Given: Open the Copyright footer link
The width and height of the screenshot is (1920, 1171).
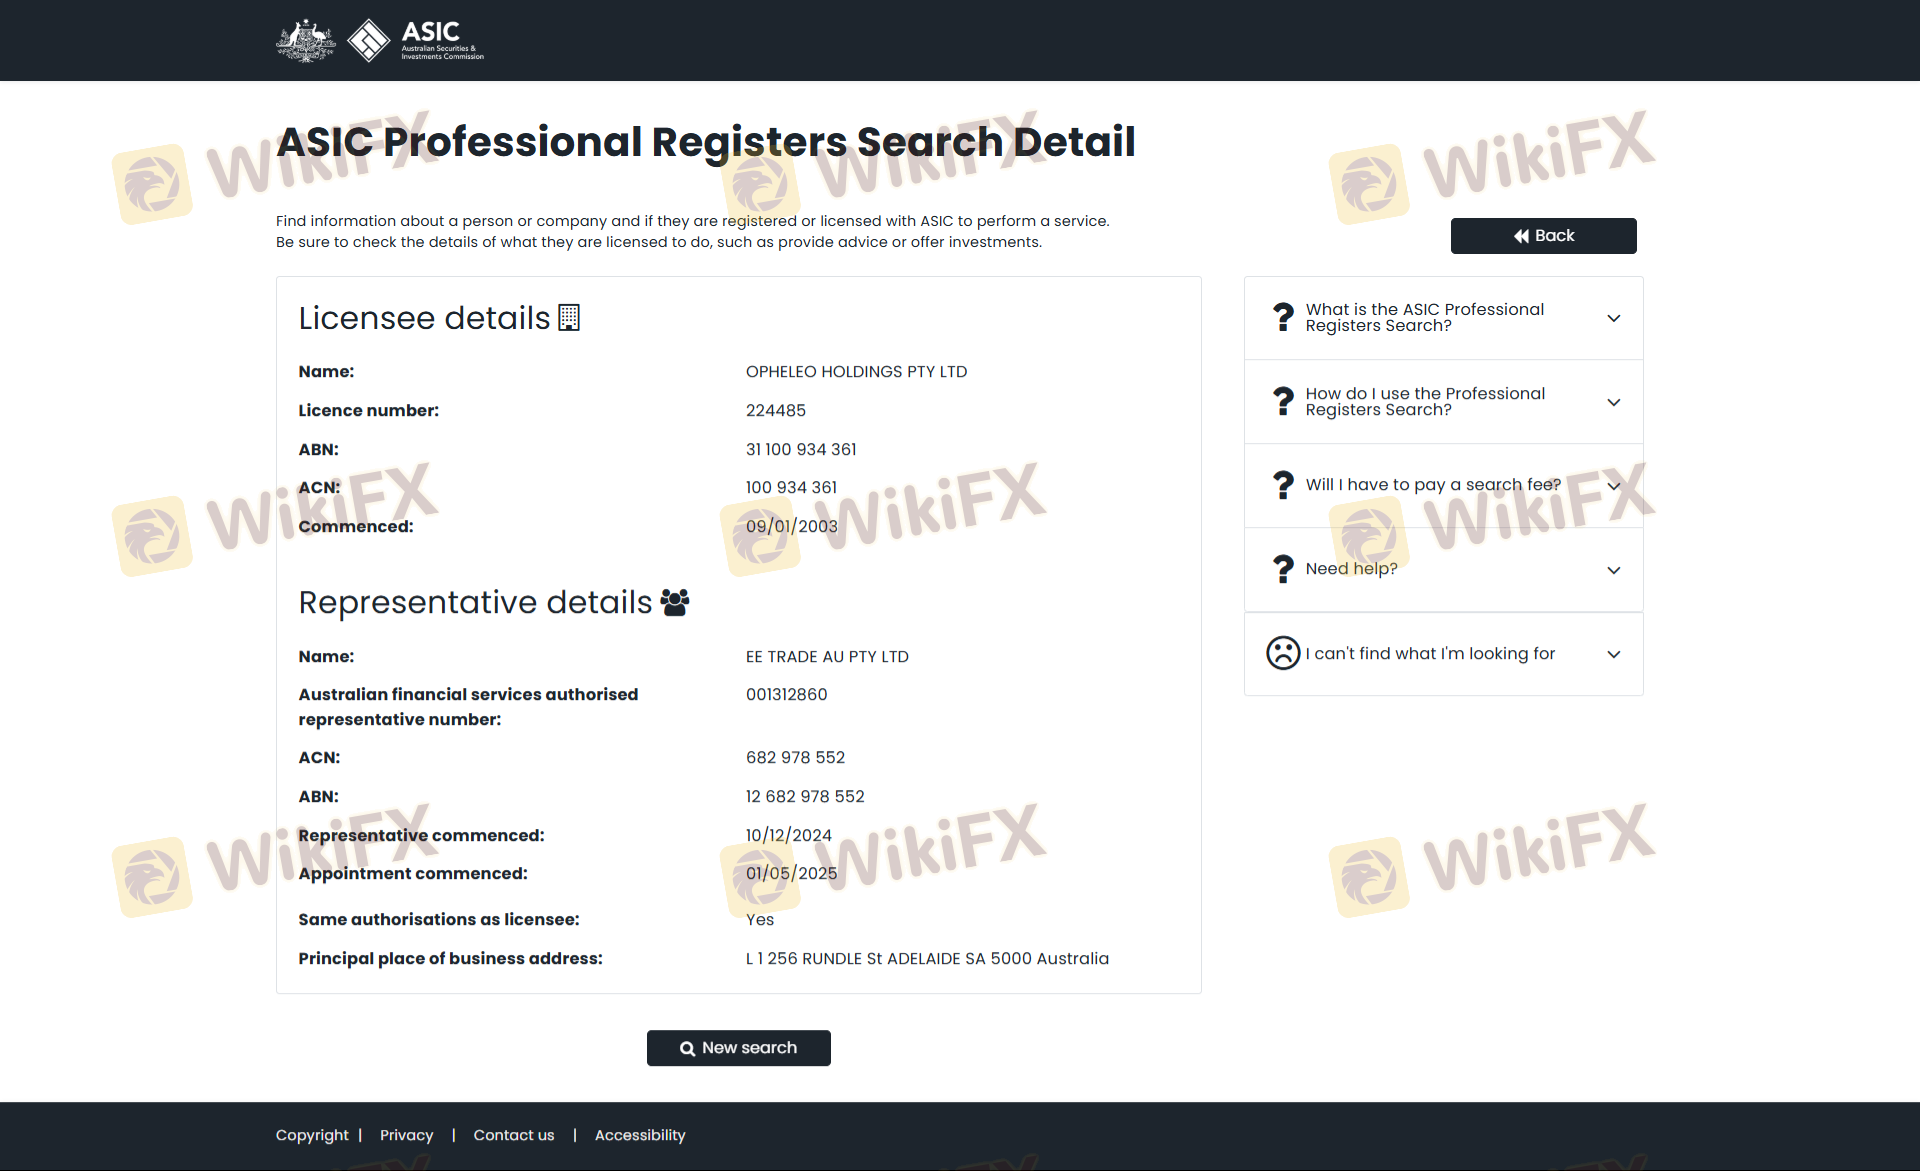Looking at the screenshot, I should (x=312, y=1135).
